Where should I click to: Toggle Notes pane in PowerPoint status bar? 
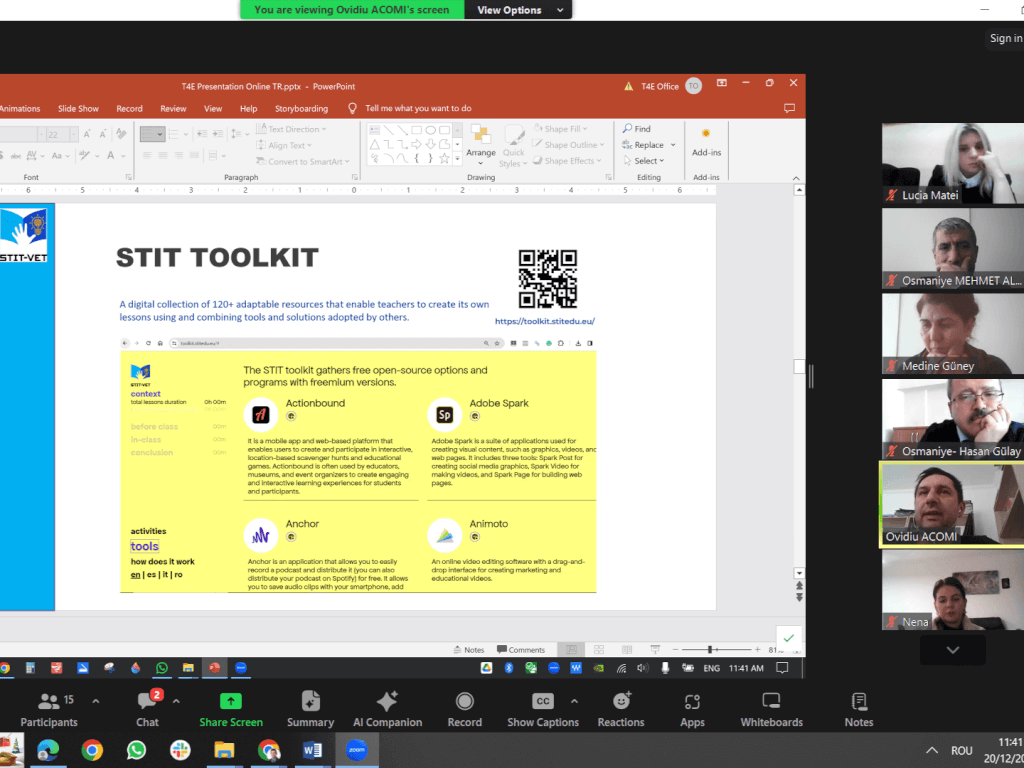tap(469, 650)
